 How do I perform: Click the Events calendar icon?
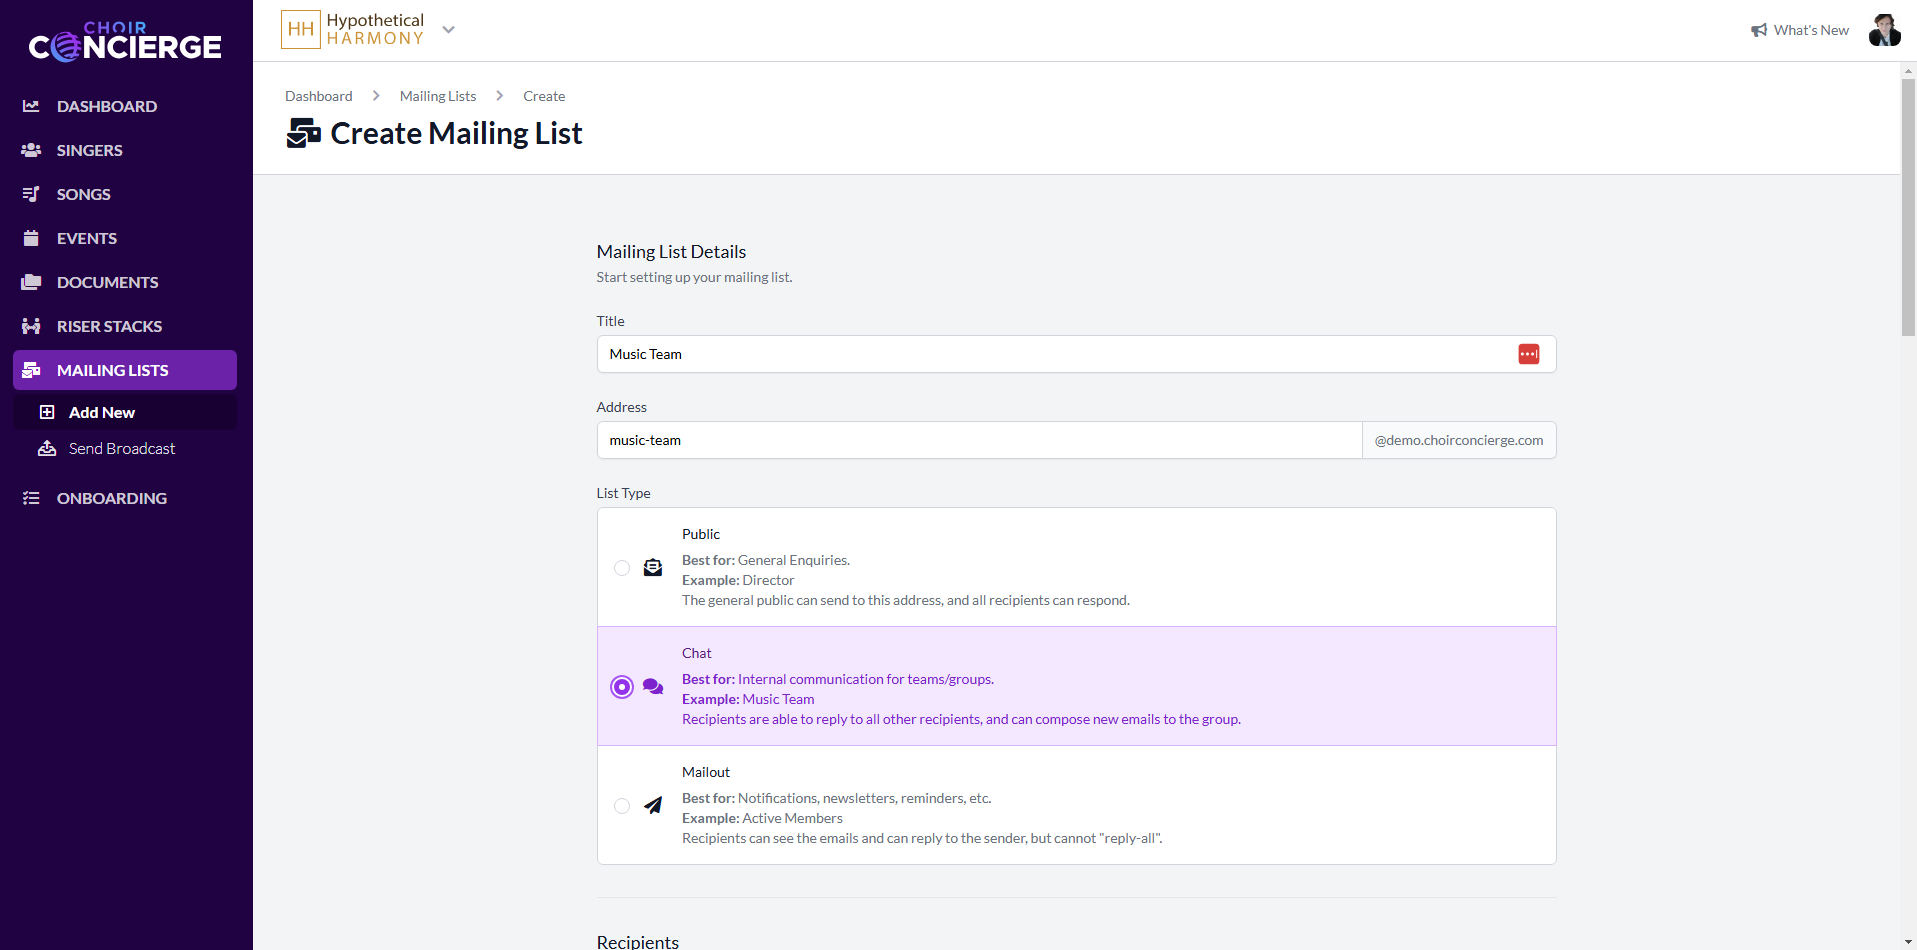[31, 238]
